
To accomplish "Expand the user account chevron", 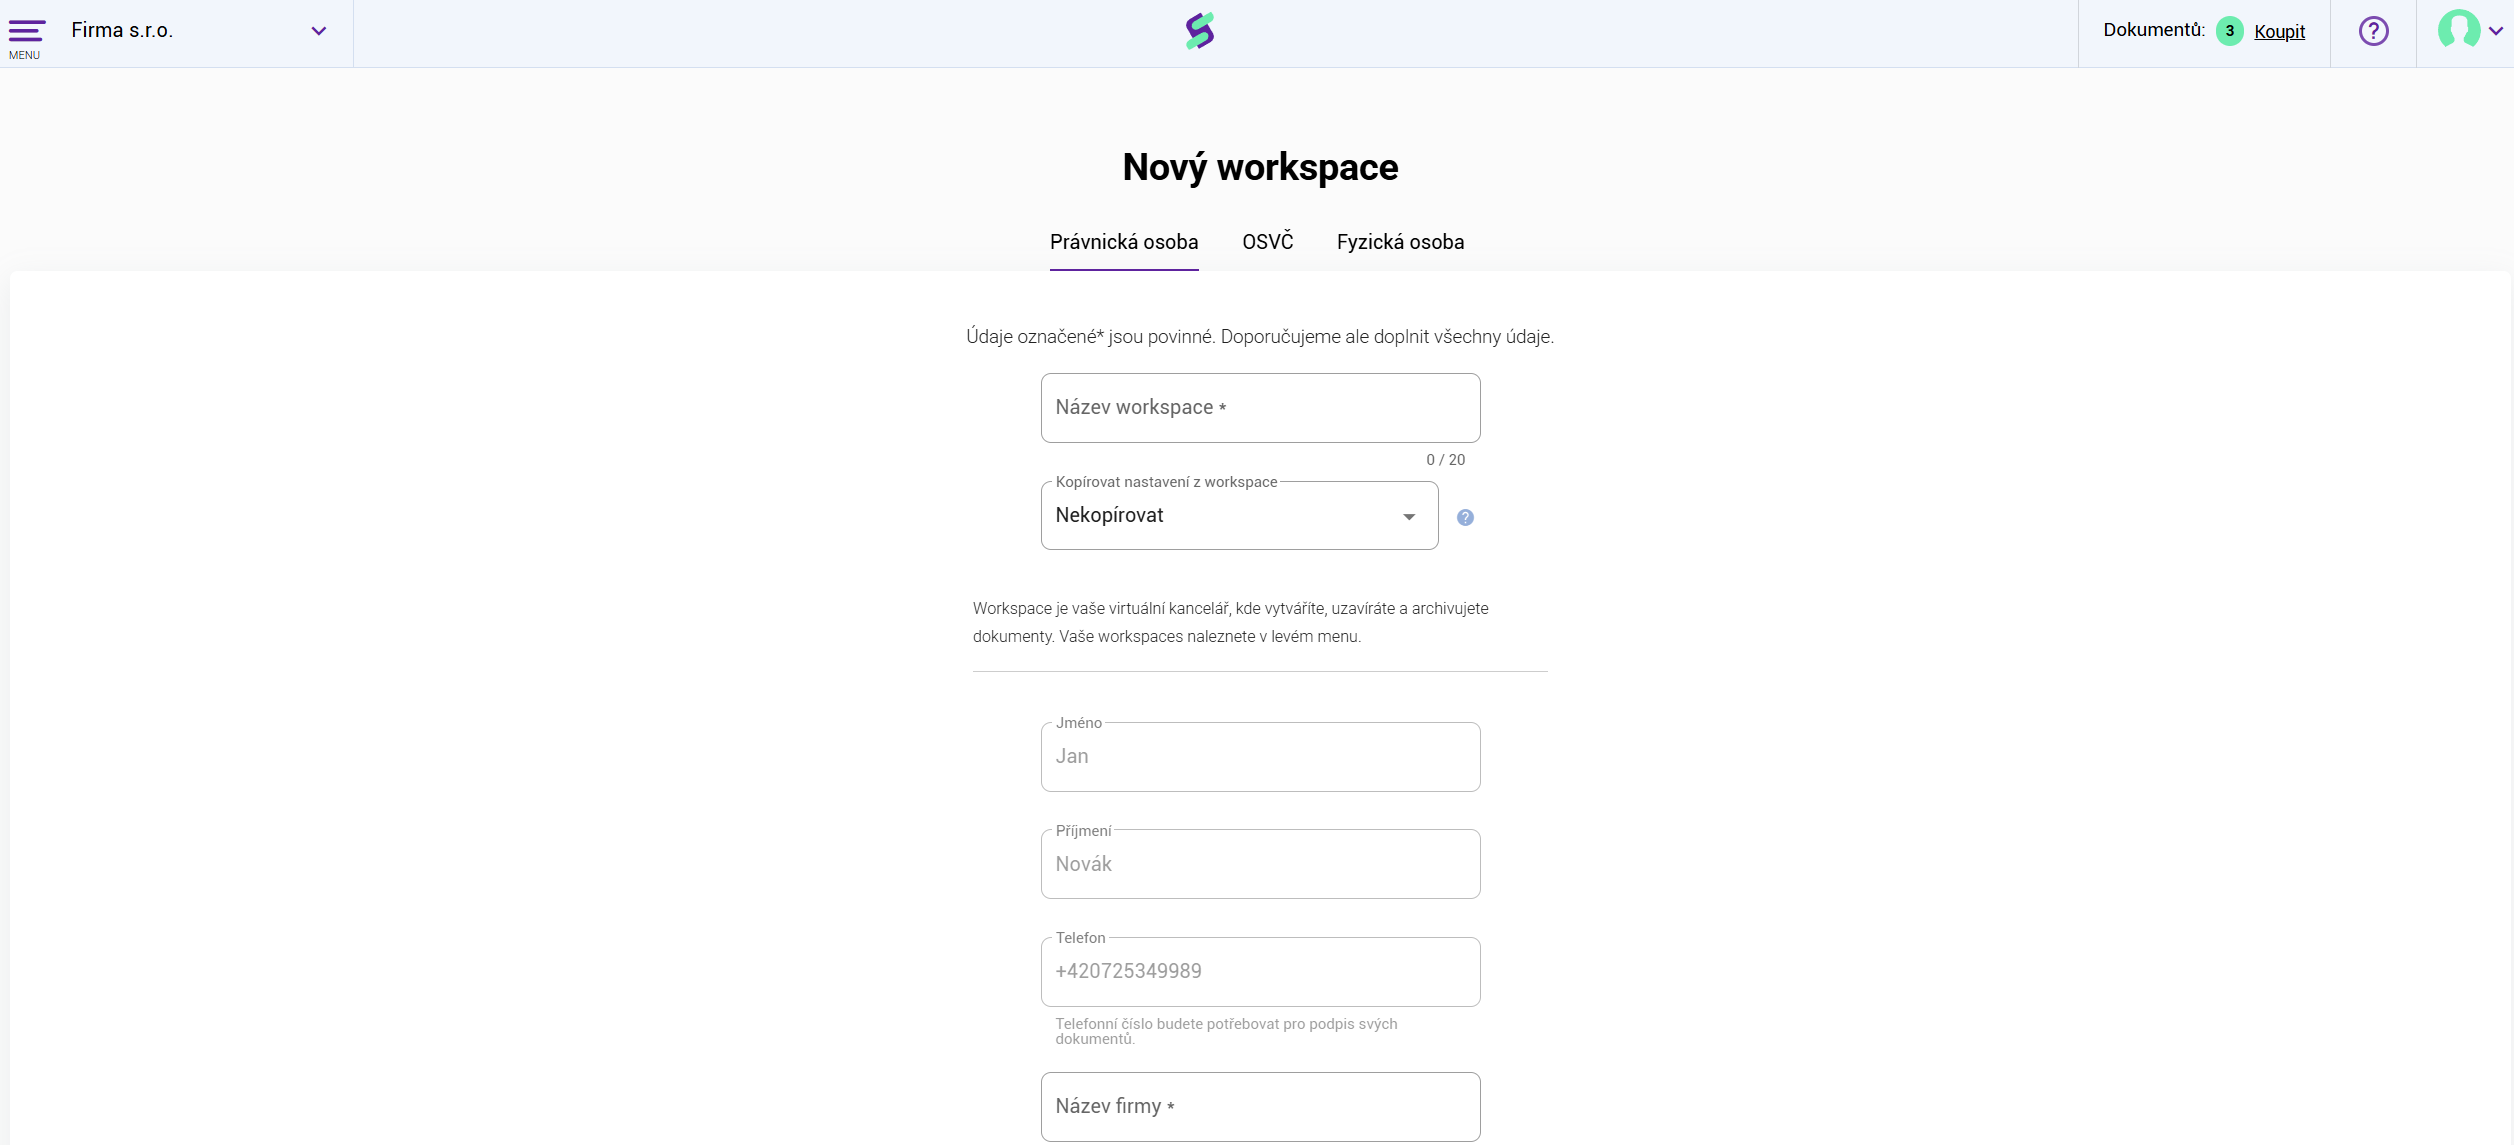I will coord(2496,31).
